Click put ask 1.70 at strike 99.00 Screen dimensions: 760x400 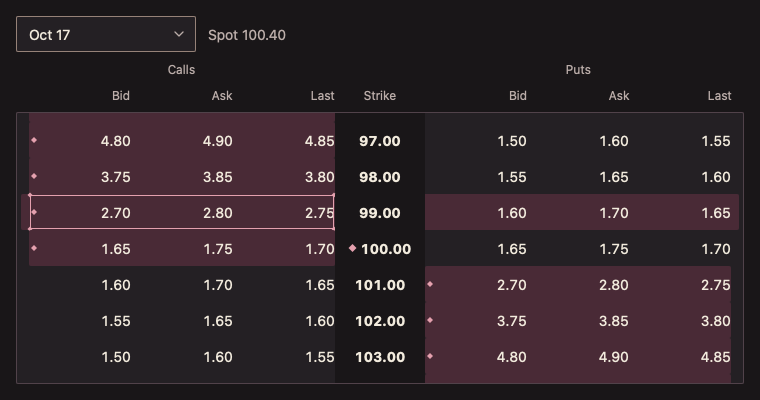tap(614, 213)
